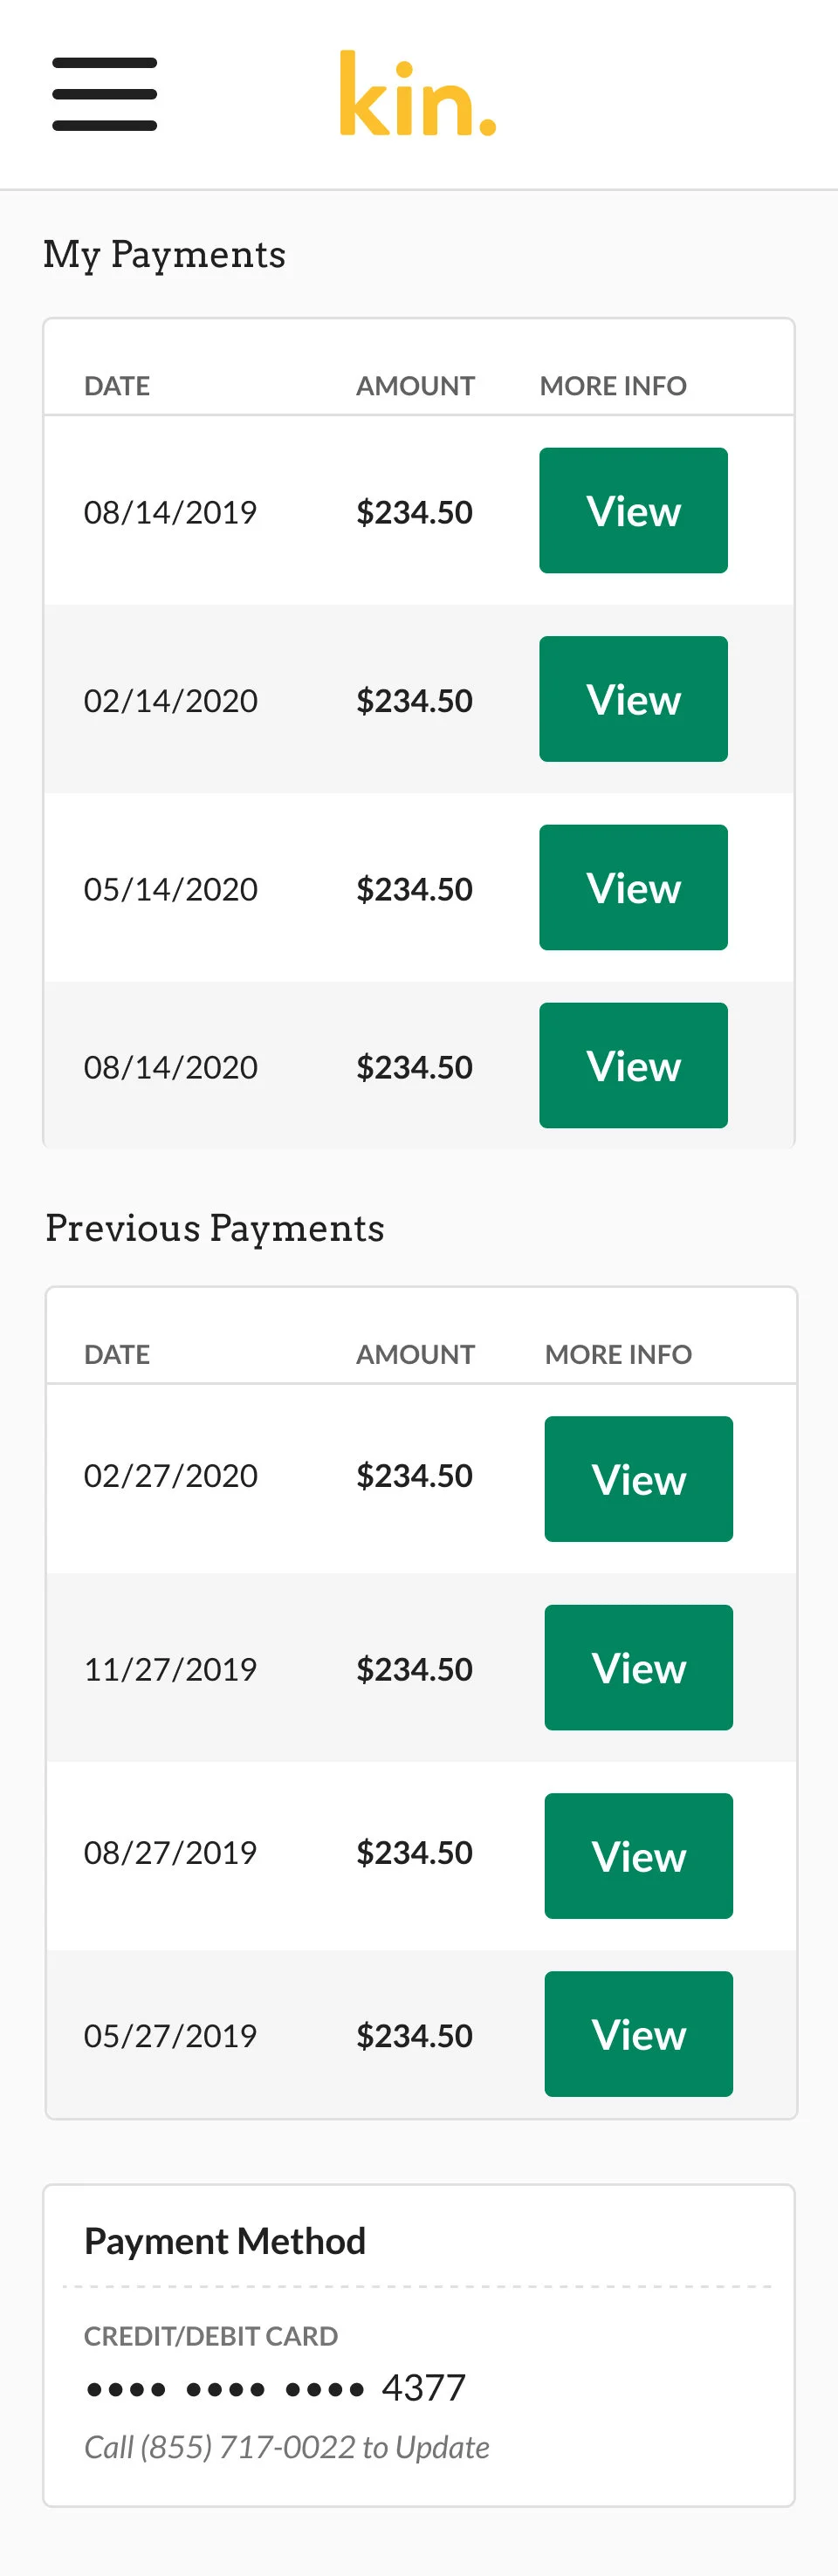The height and width of the screenshot is (2576, 838).
Task: View the 08/14/2019 payment details
Action: (633, 510)
